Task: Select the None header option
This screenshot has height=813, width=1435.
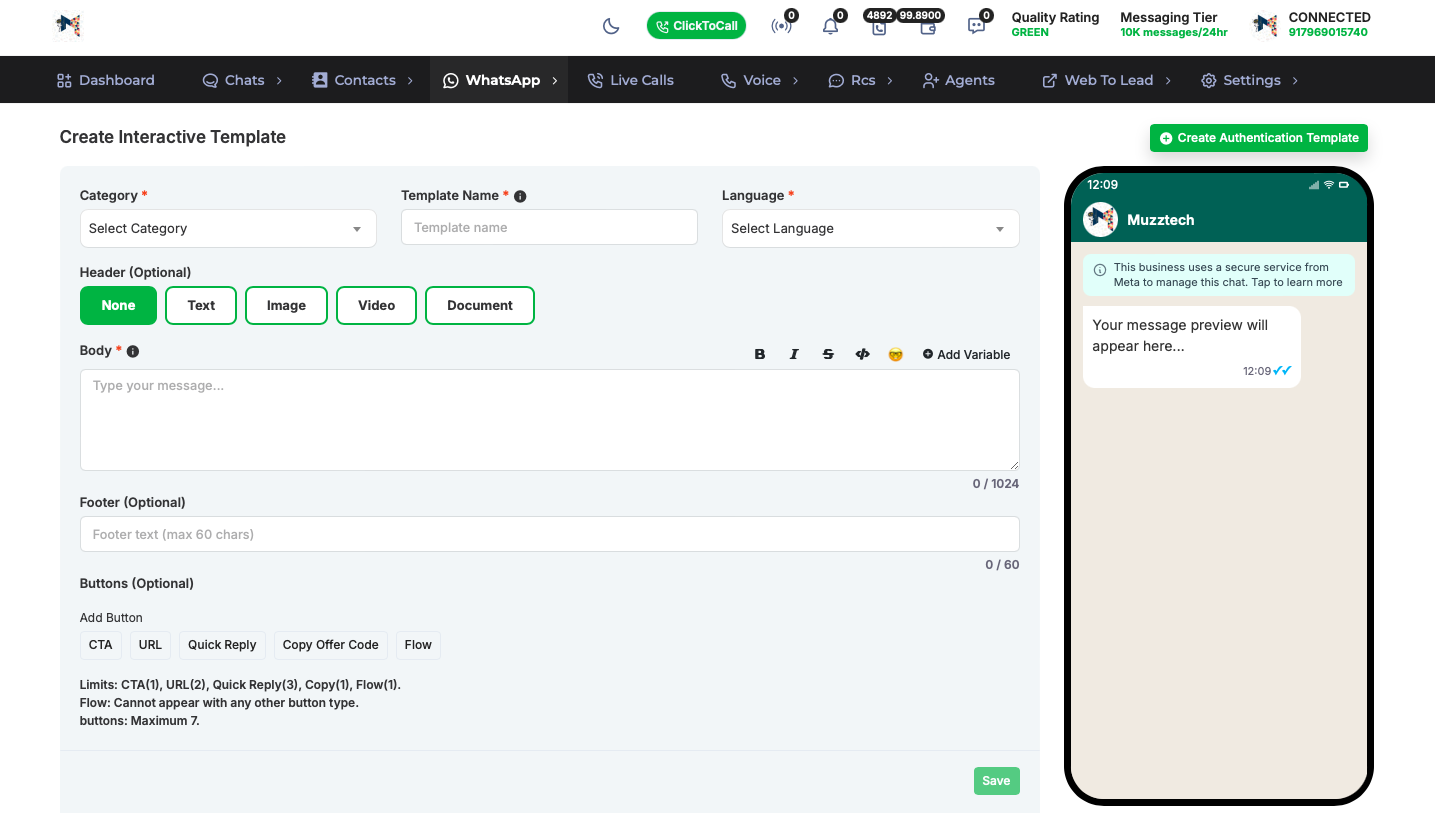Action: pos(118,305)
